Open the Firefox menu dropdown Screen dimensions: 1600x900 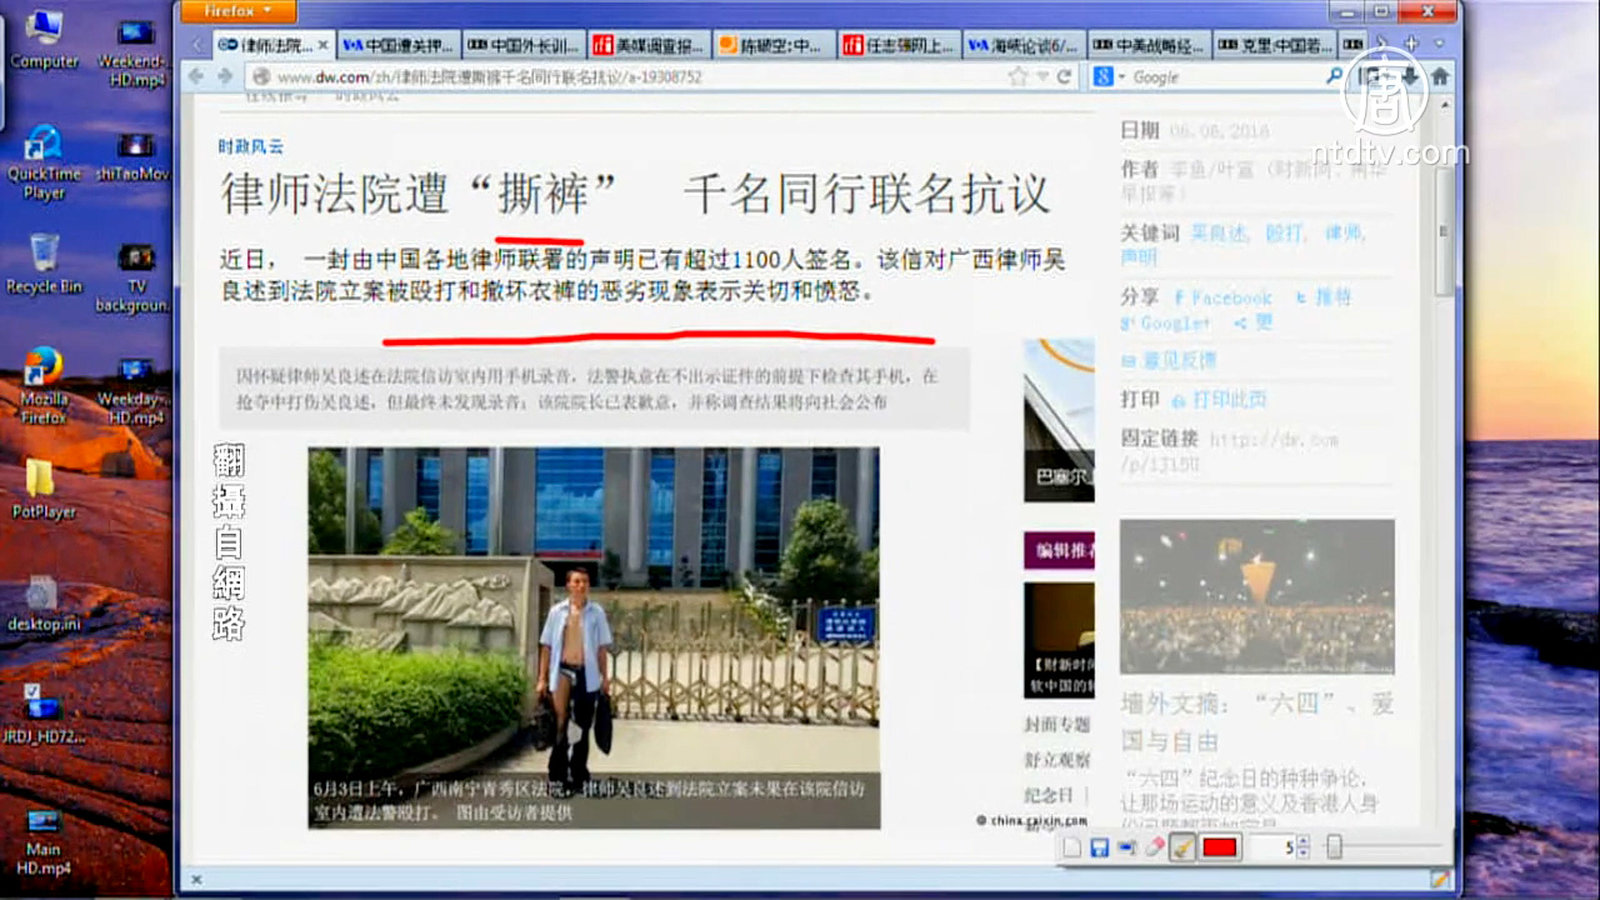(x=239, y=11)
